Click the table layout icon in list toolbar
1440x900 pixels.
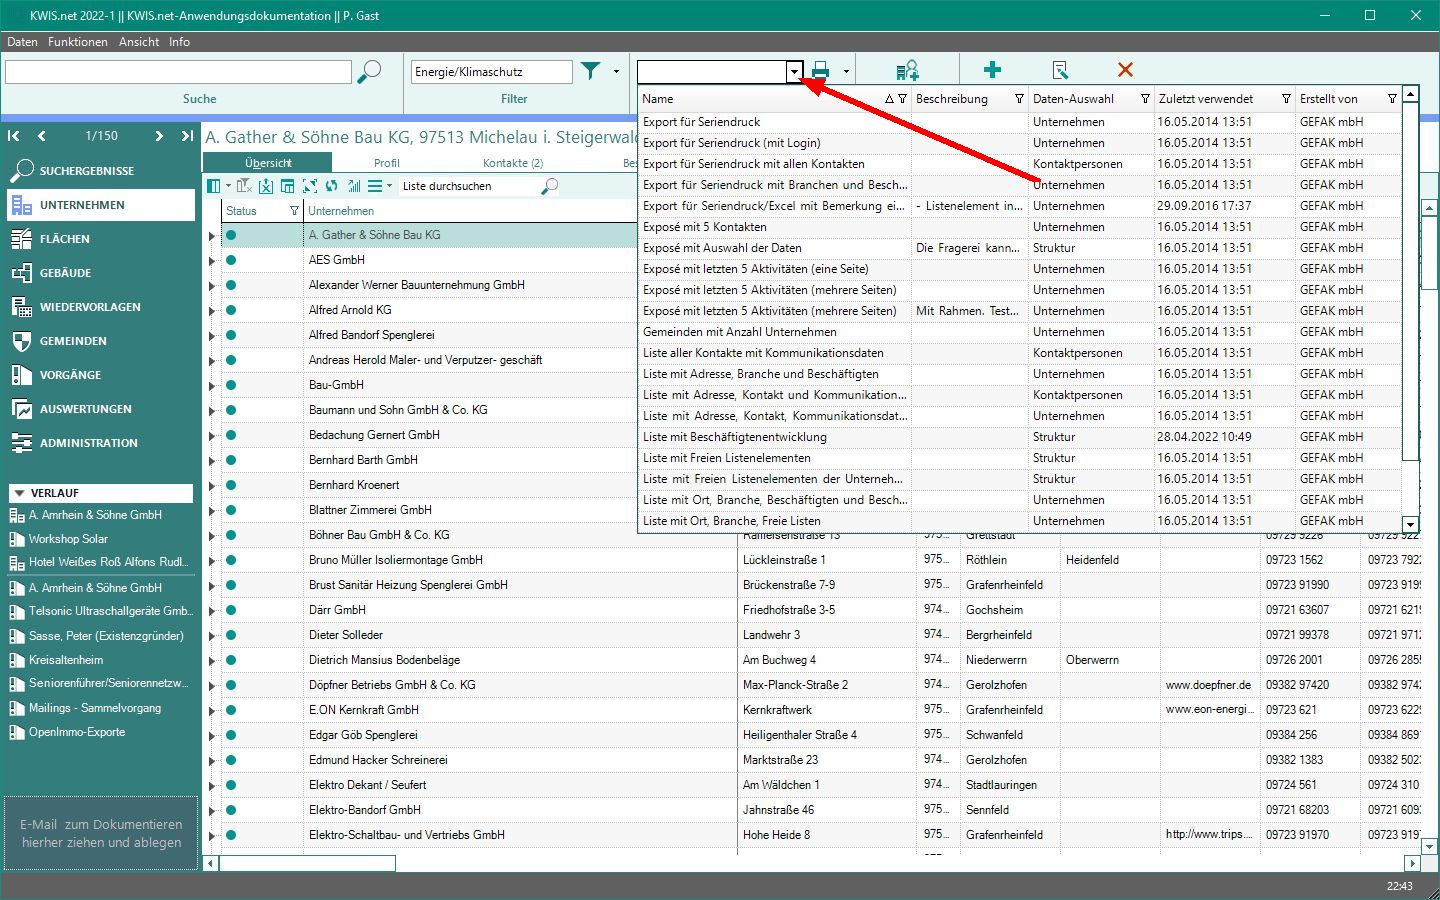pyautogui.click(x=287, y=186)
